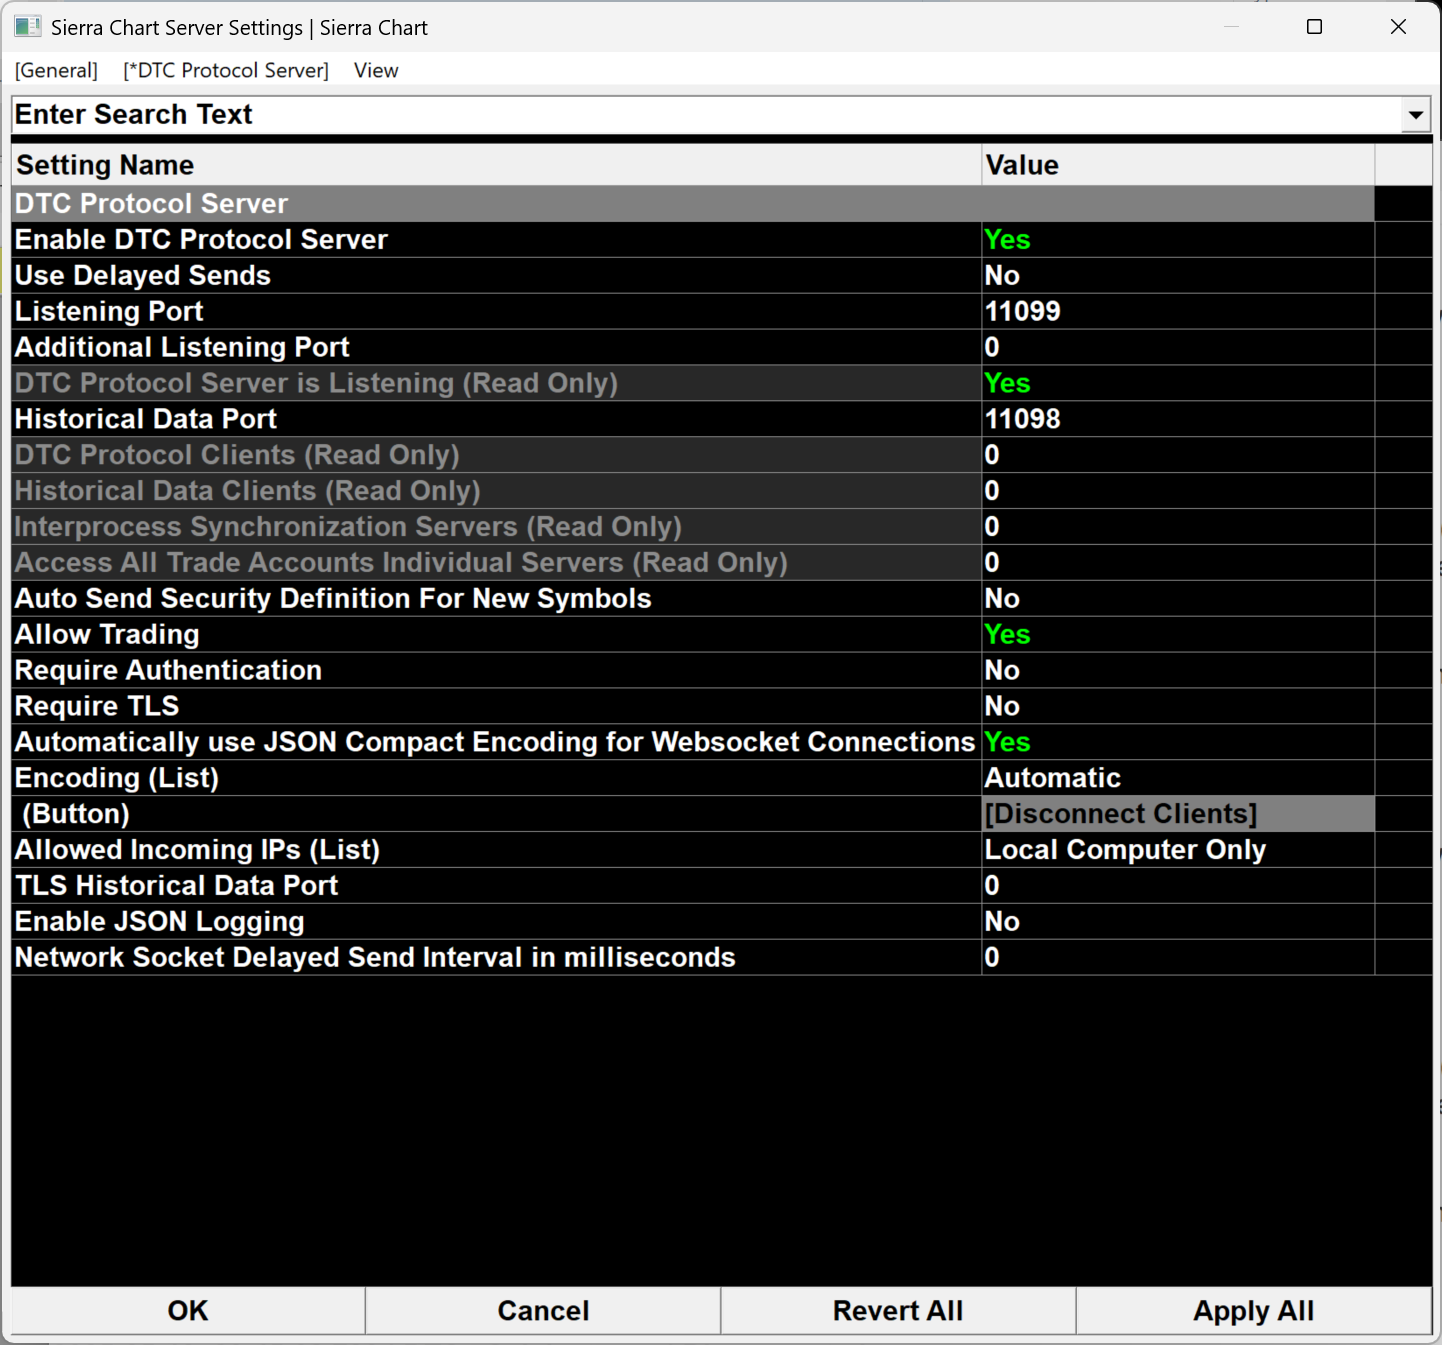Click the OK button
The image size is (1442, 1345).
pos(188,1311)
